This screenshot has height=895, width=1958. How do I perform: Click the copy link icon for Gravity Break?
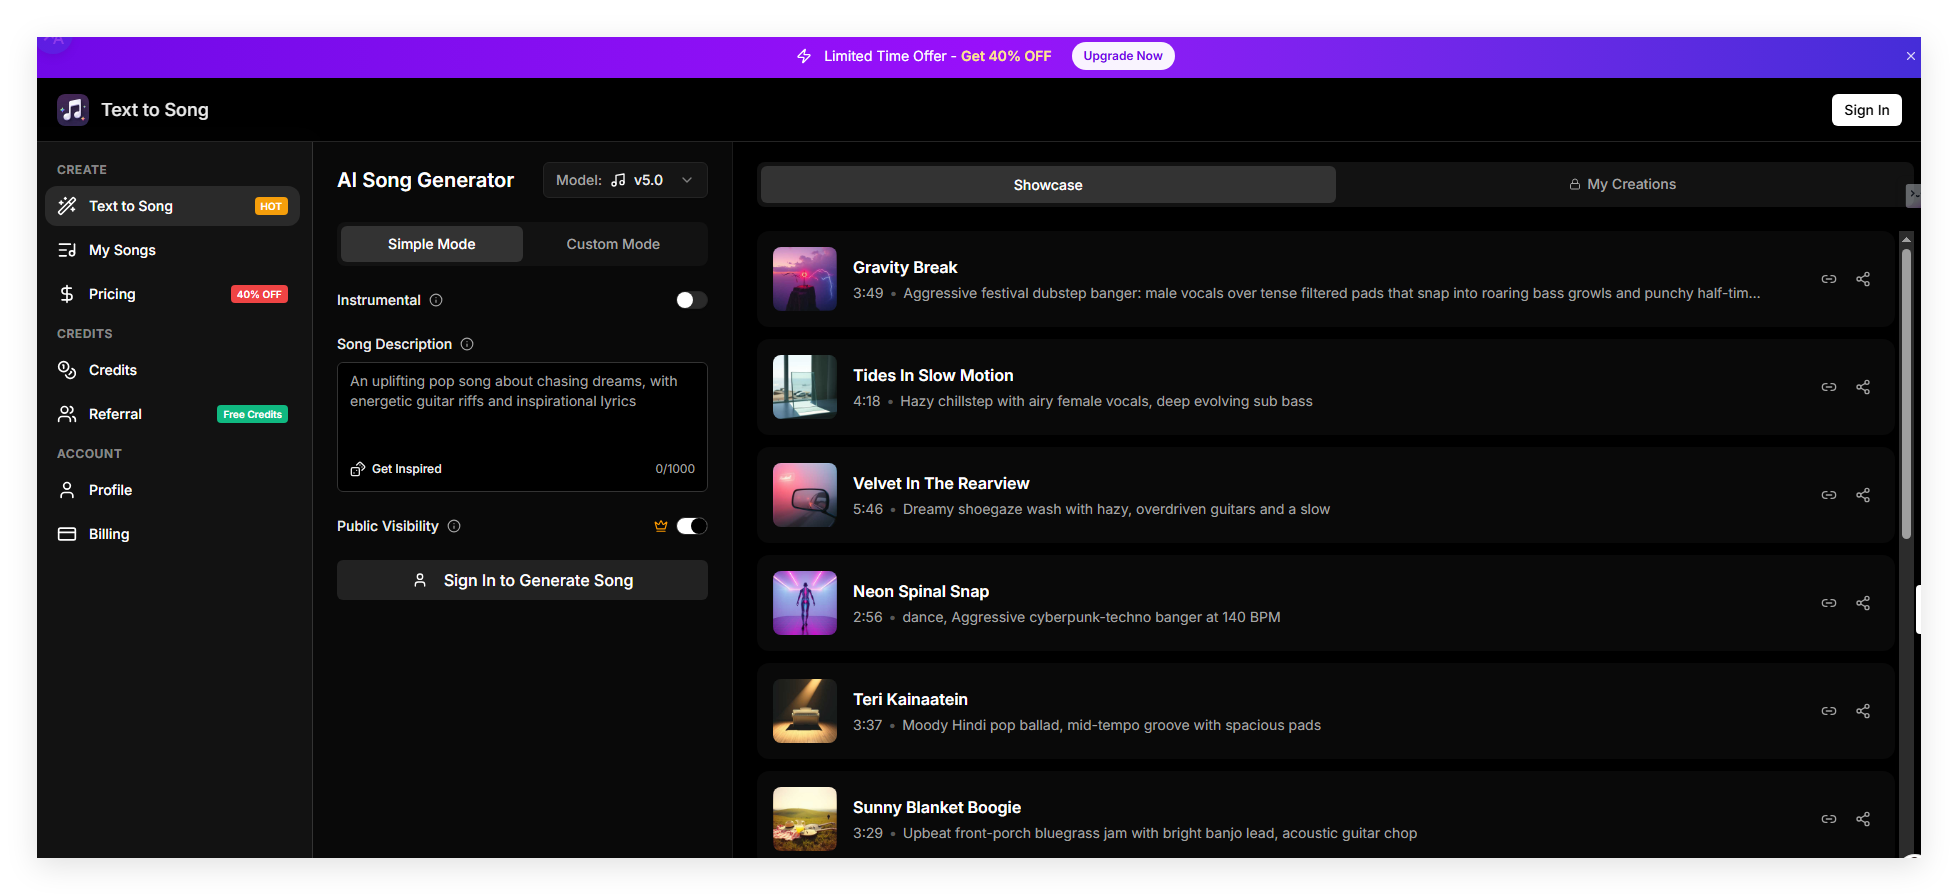click(1828, 279)
